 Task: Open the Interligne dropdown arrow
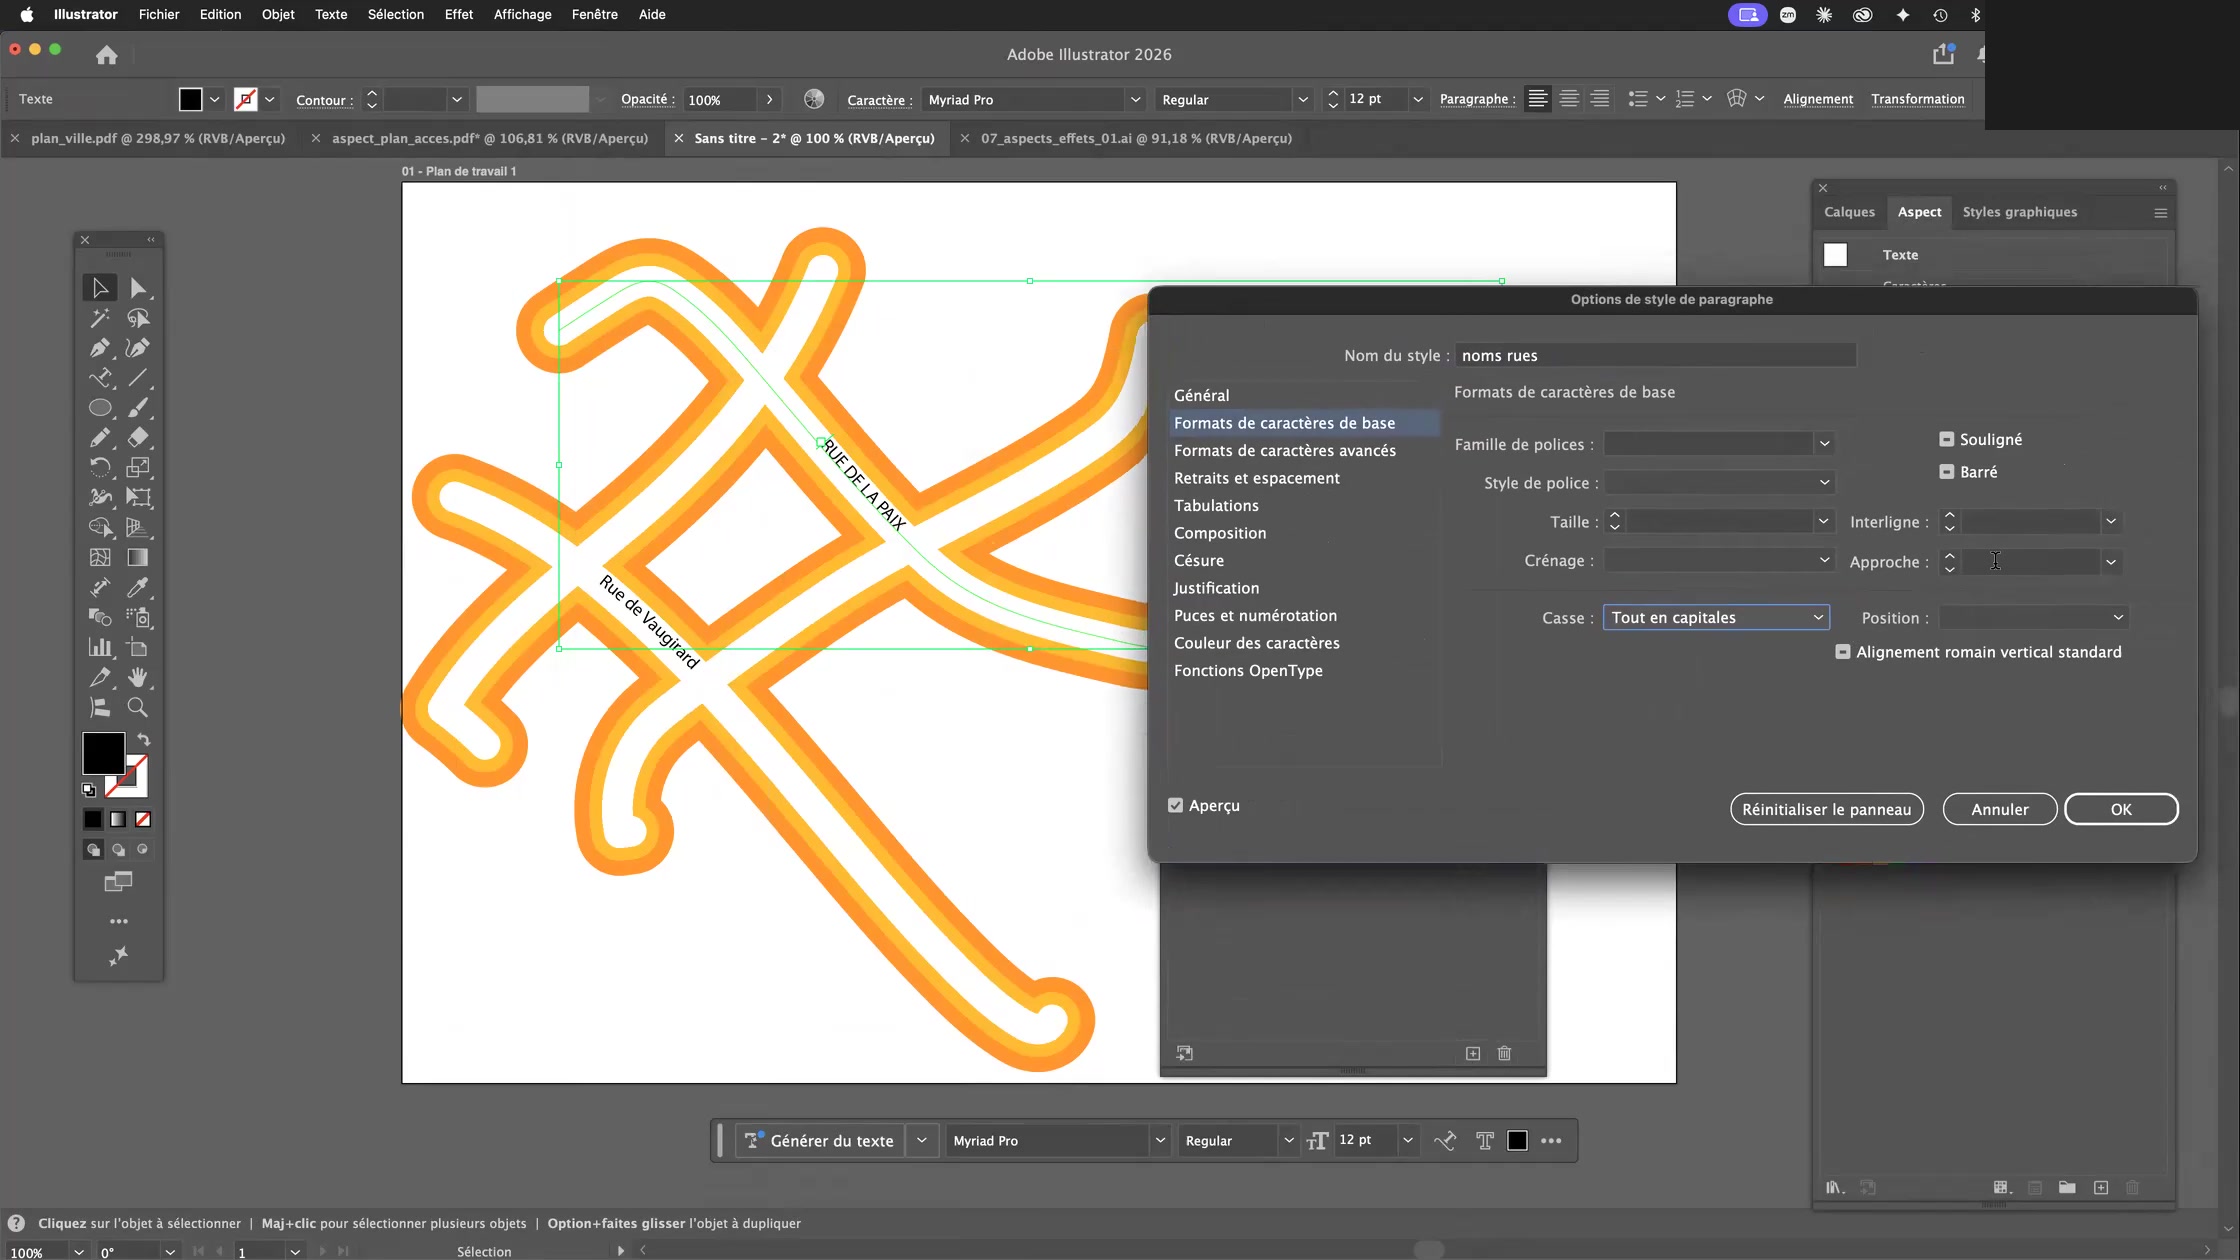[x=2110, y=522]
